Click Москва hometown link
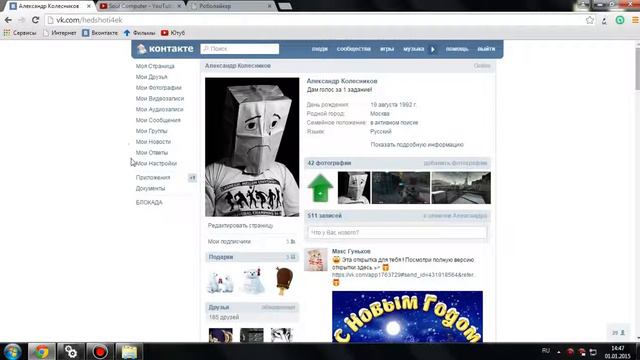 pyautogui.click(x=380, y=113)
